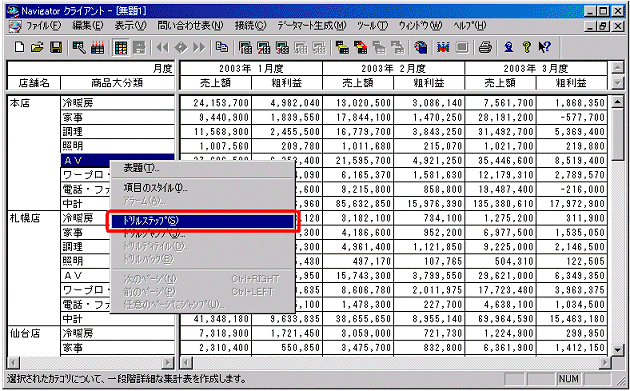Click the printer icon in the toolbar

point(485,47)
